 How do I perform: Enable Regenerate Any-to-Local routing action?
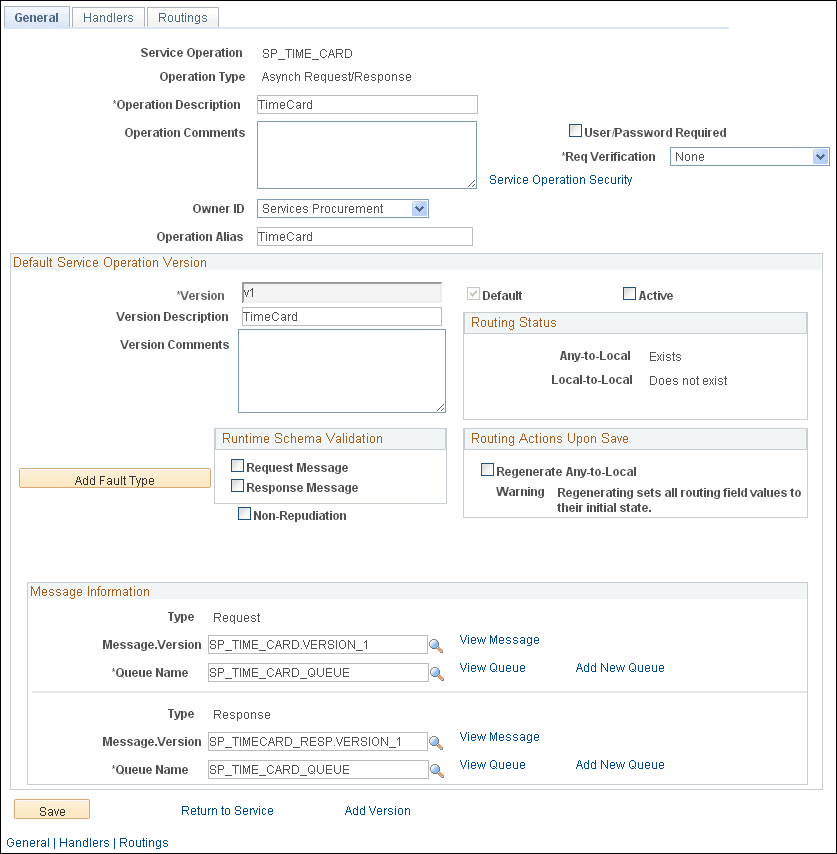(x=488, y=469)
